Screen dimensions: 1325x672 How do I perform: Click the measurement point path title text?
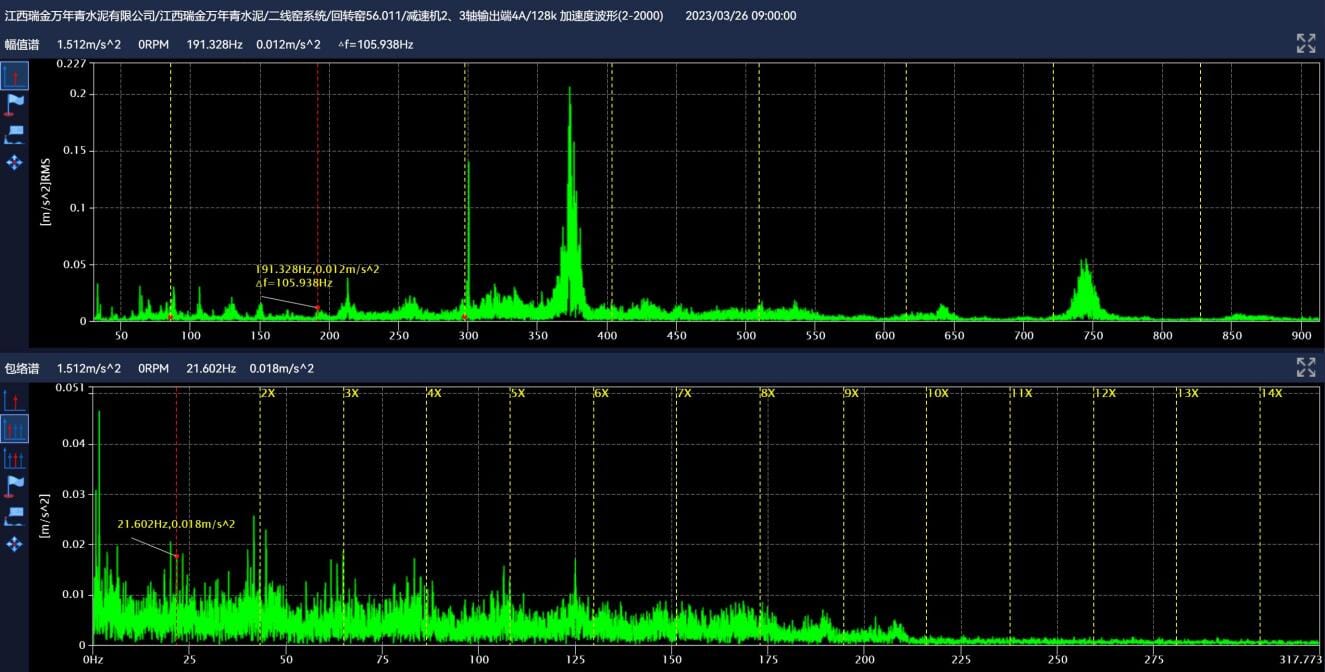pyautogui.click(x=334, y=15)
